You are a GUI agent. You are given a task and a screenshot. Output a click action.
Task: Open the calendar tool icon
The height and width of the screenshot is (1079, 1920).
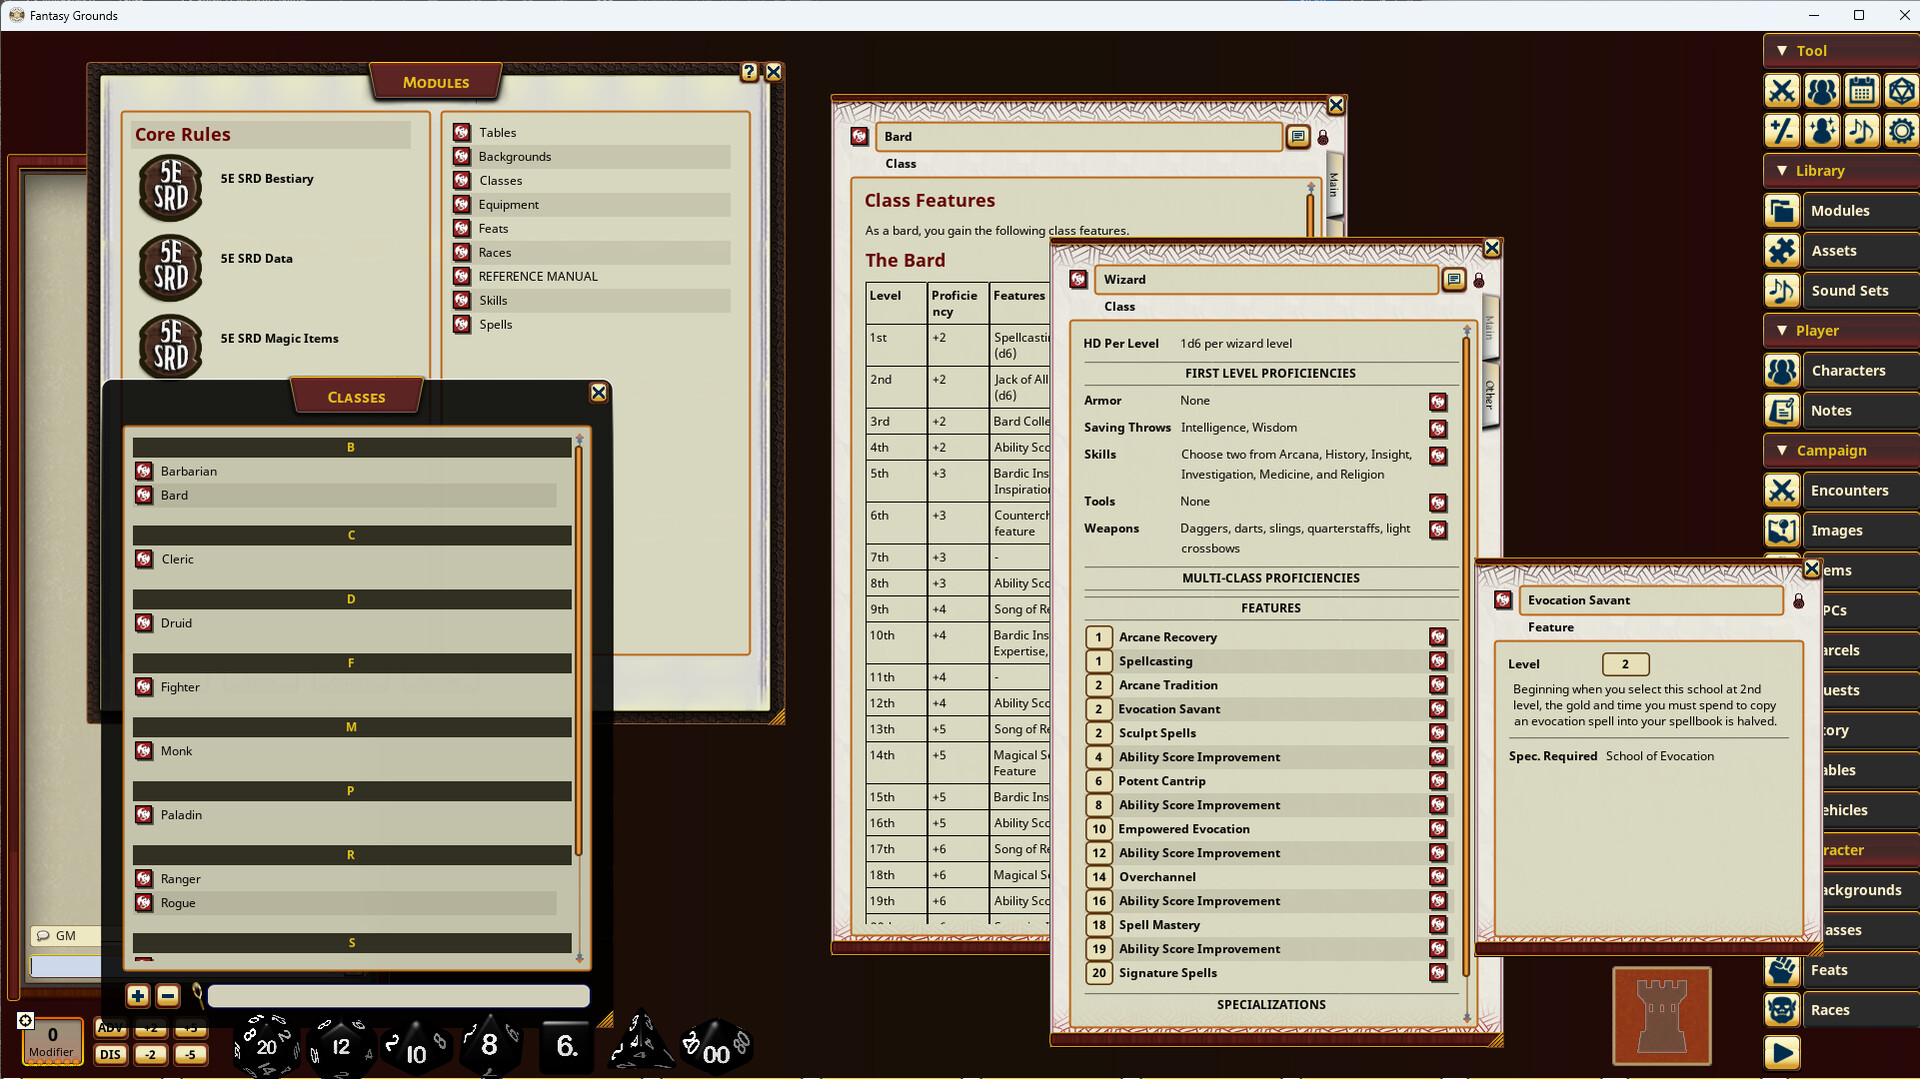(1861, 91)
